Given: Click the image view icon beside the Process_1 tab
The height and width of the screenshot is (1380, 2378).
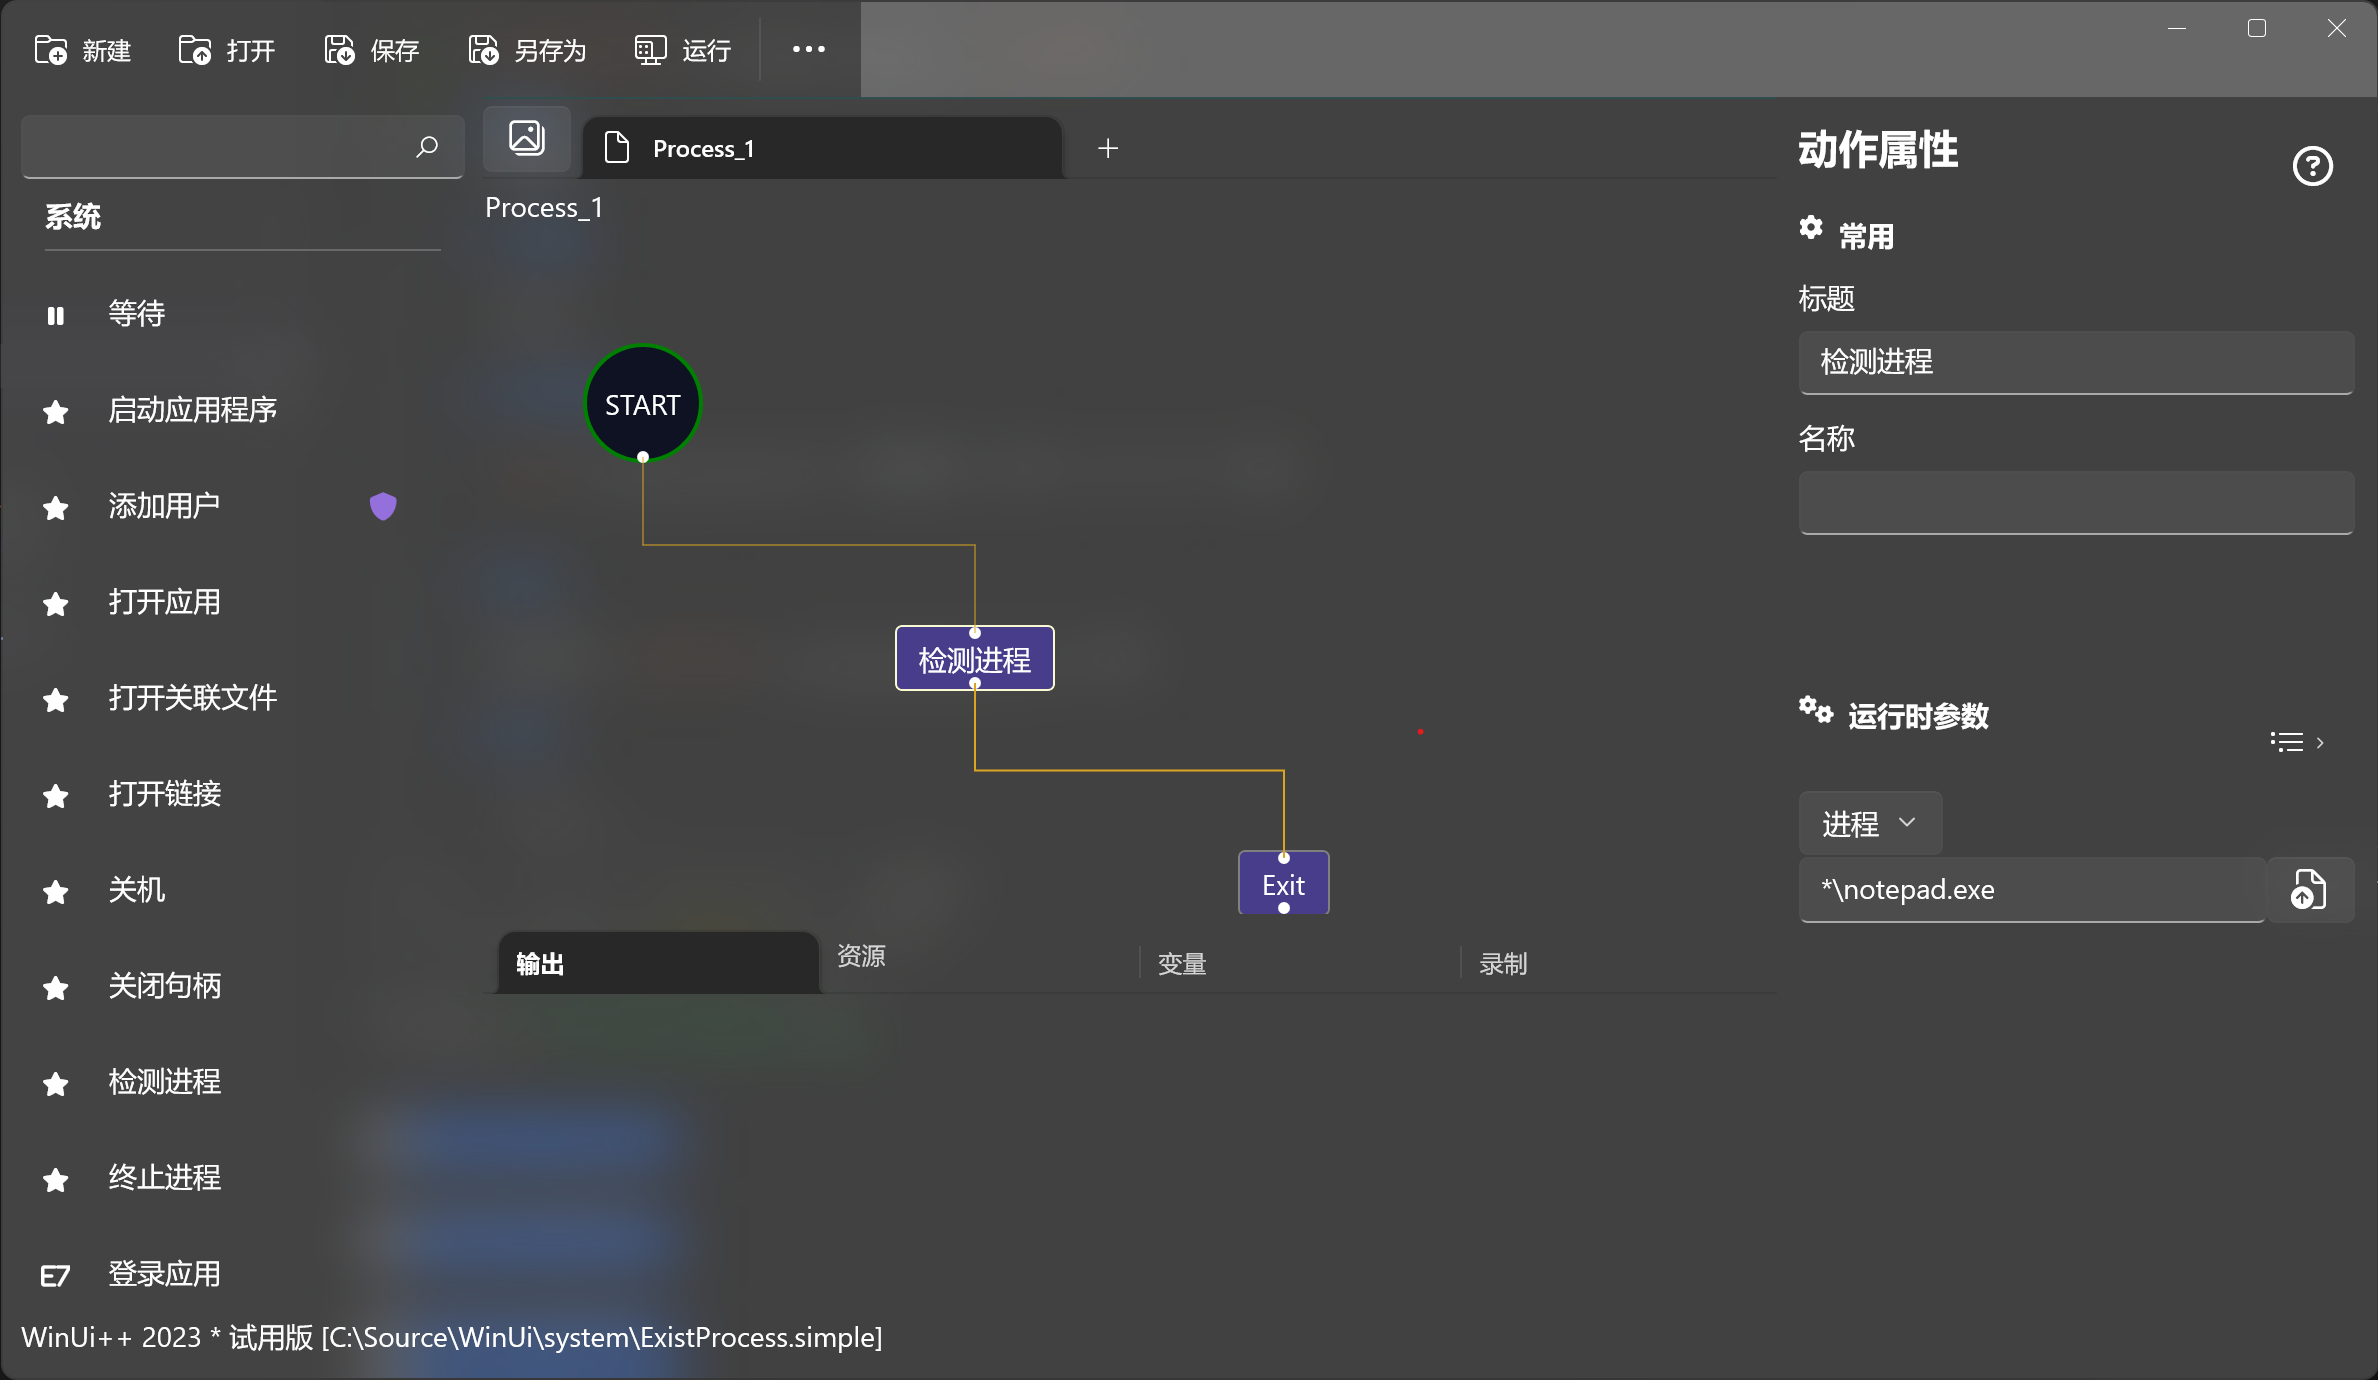Looking at the screenshot, I should [x=527, y=138].
